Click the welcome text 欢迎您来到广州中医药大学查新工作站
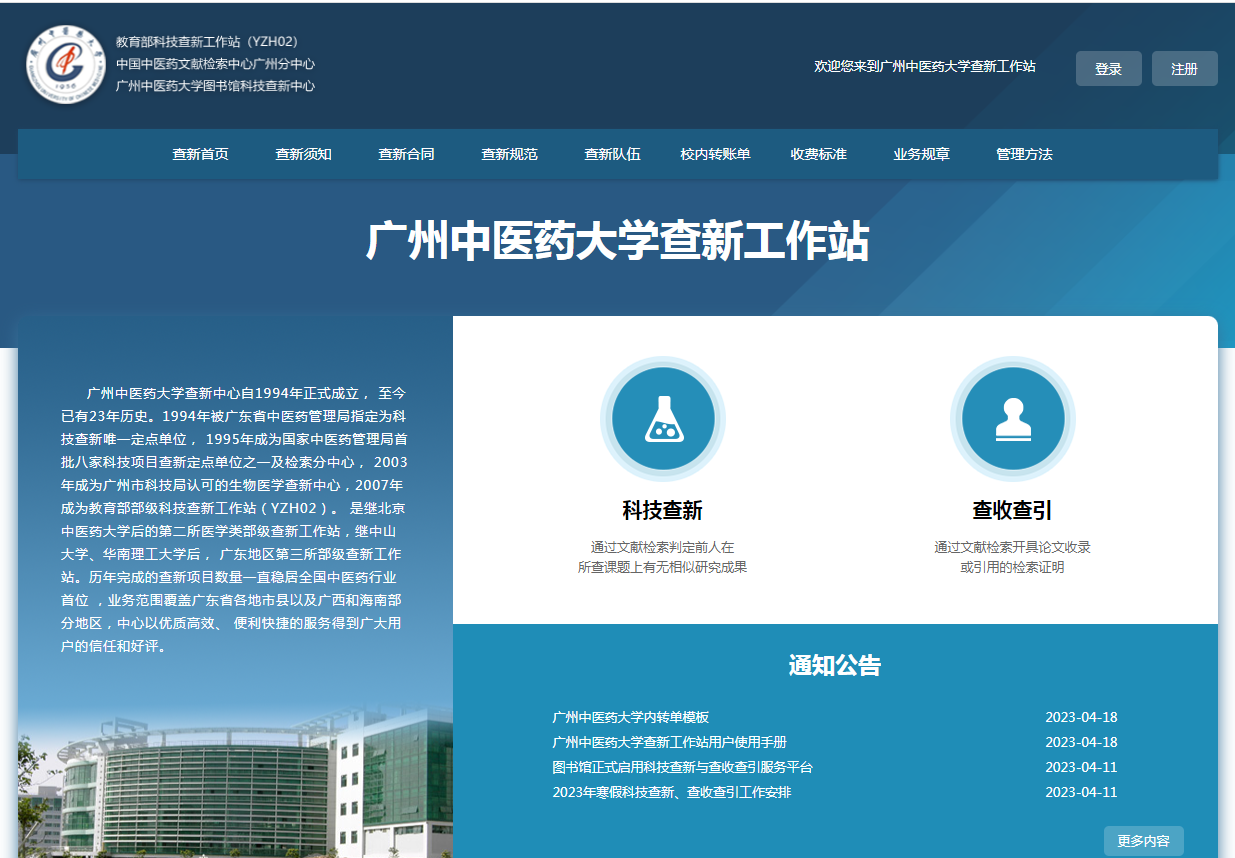1235x858 pixels. pyautogui.click(x=925, y=66)
